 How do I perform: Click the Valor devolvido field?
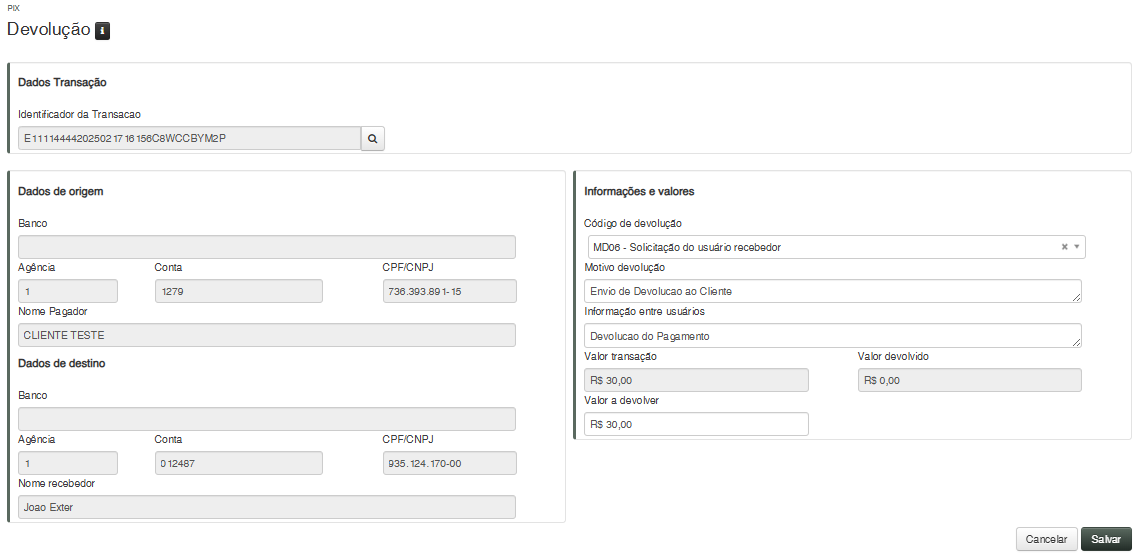pos(969,380)
